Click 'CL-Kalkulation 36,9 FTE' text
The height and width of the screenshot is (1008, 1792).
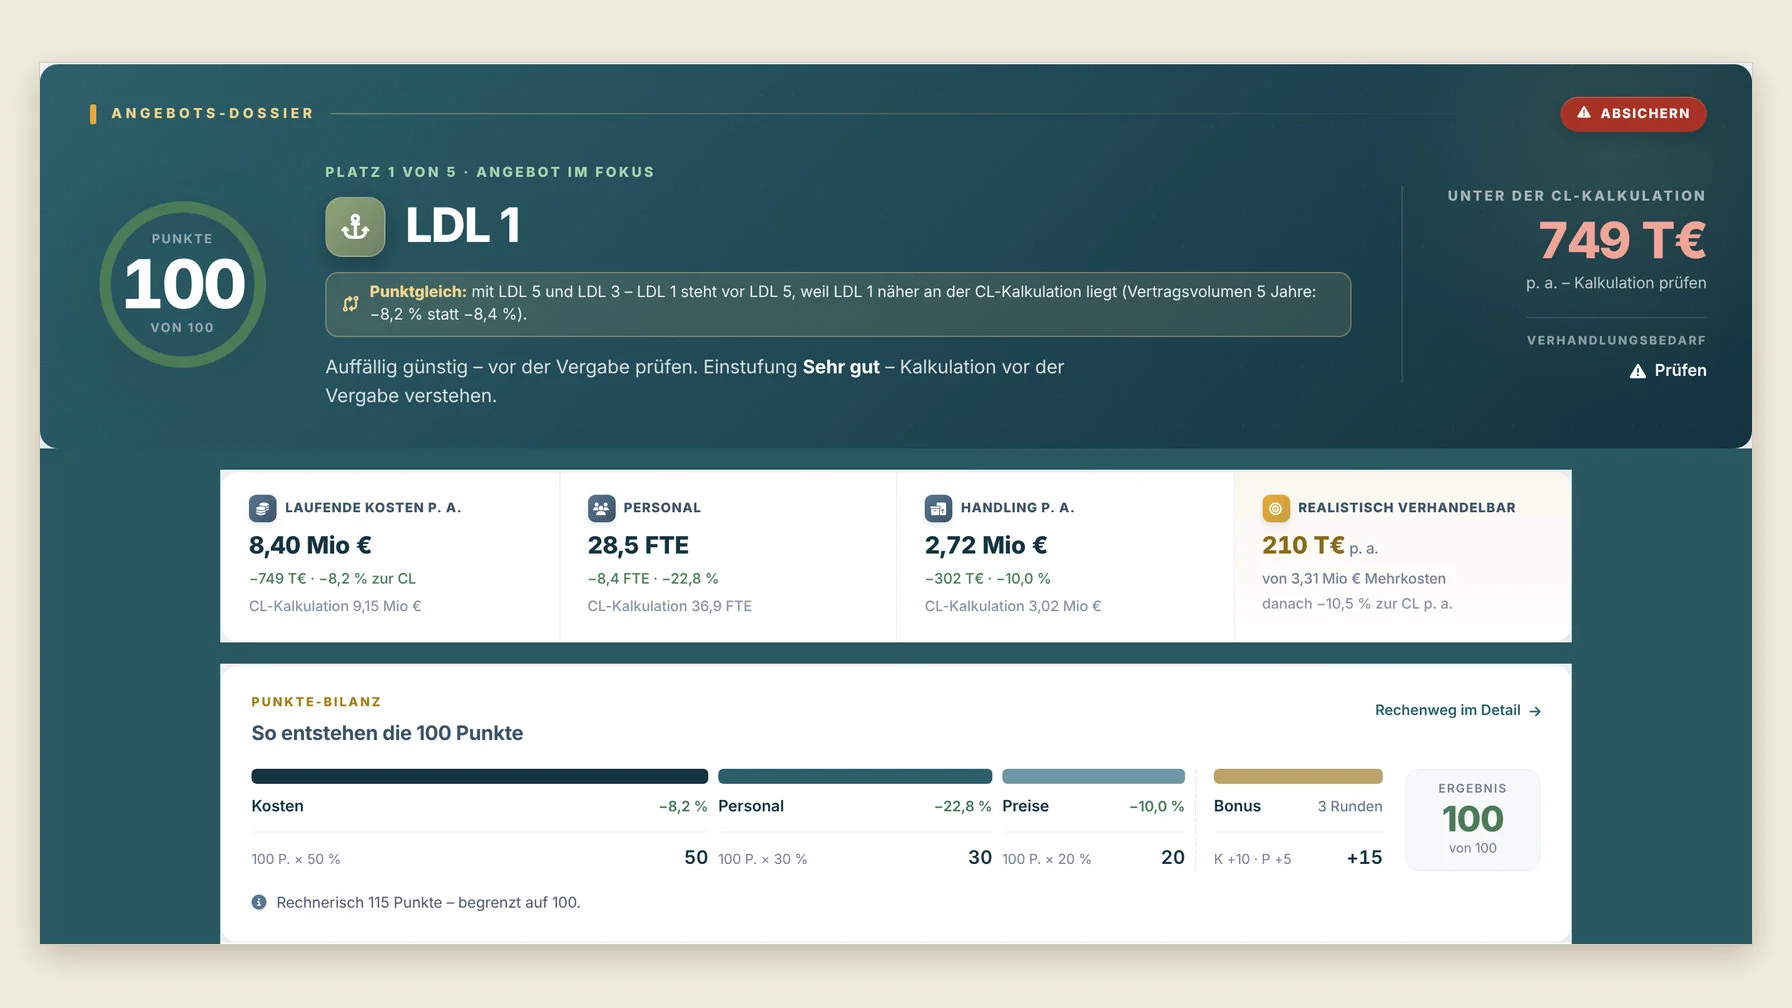coord(670,606)
